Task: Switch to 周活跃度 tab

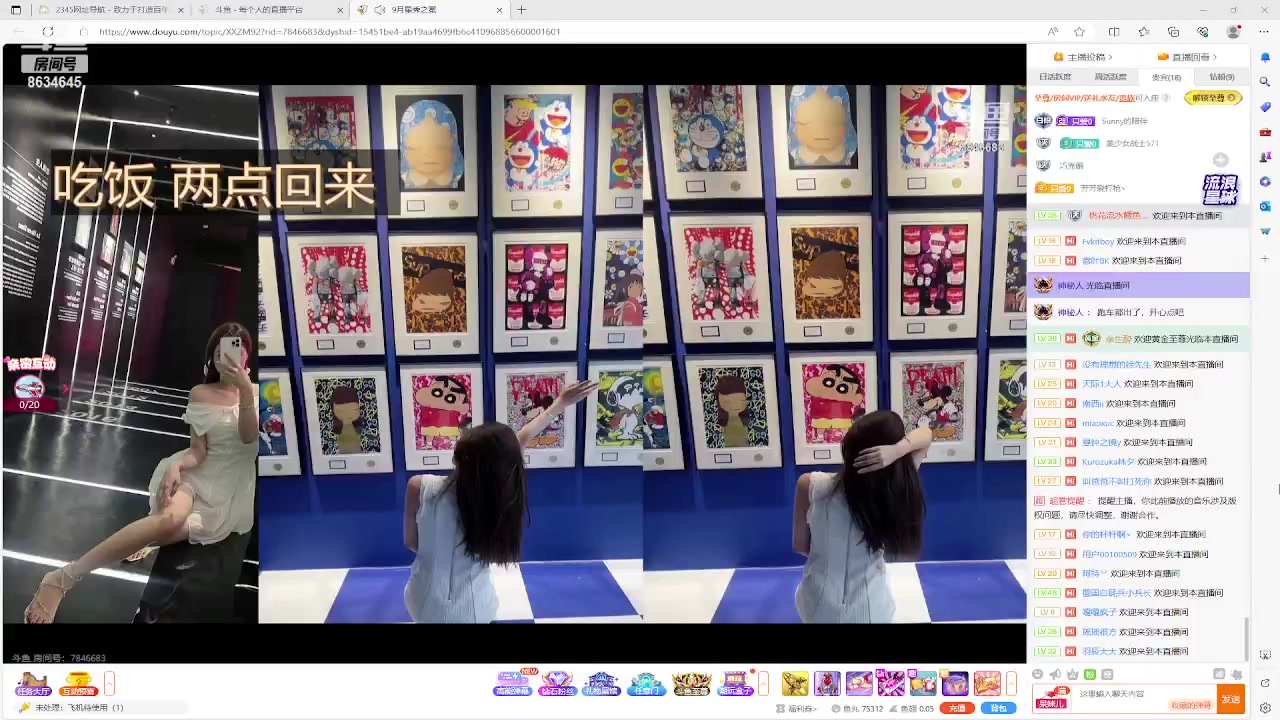Action: click(x=1110, y=77)
